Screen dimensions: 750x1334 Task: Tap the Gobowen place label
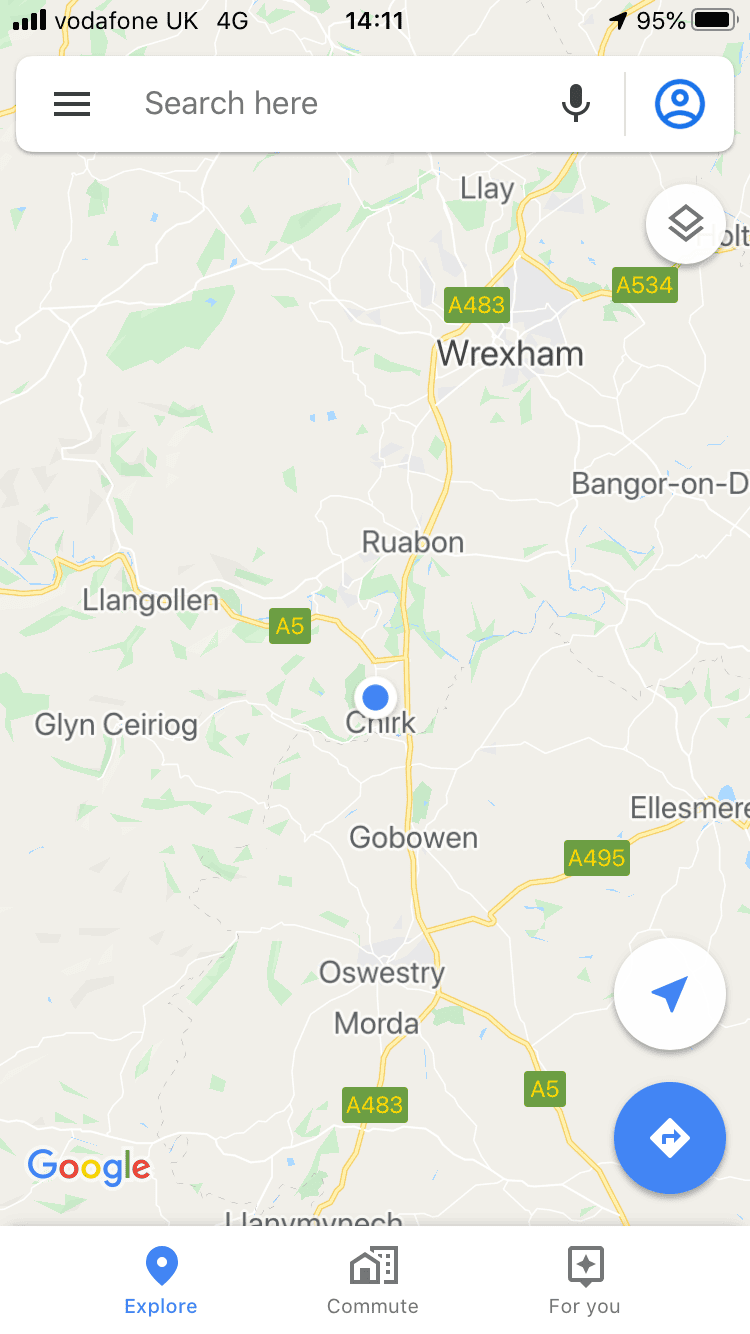tap(414, 838)
